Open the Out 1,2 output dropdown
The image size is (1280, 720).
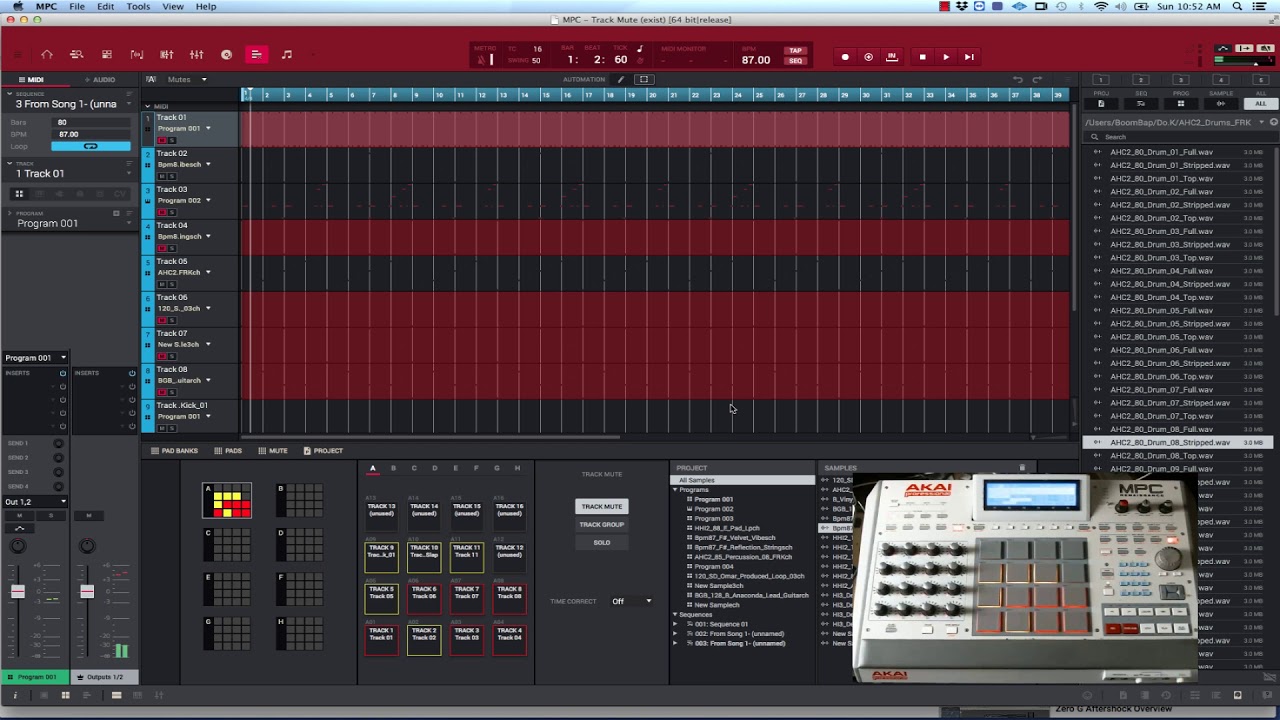click(35, 501)
